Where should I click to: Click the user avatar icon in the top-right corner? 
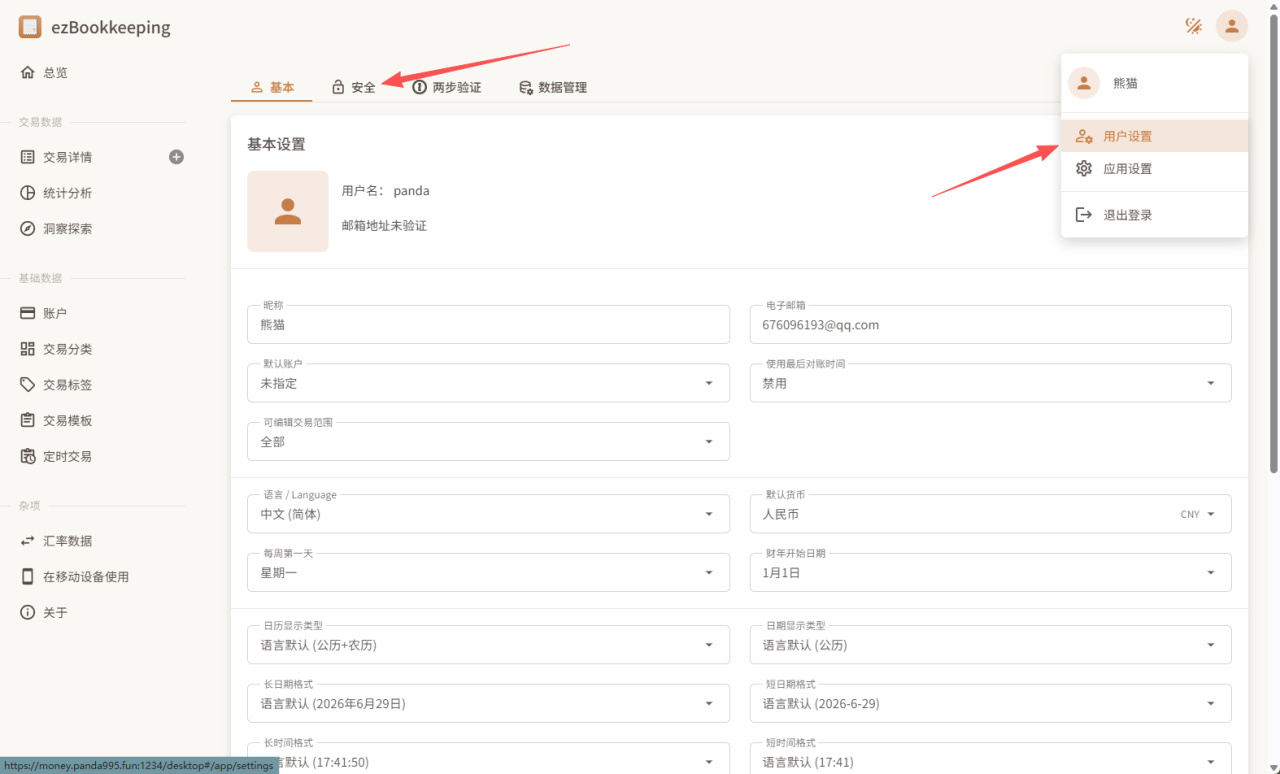click(x=1232, y=26)
